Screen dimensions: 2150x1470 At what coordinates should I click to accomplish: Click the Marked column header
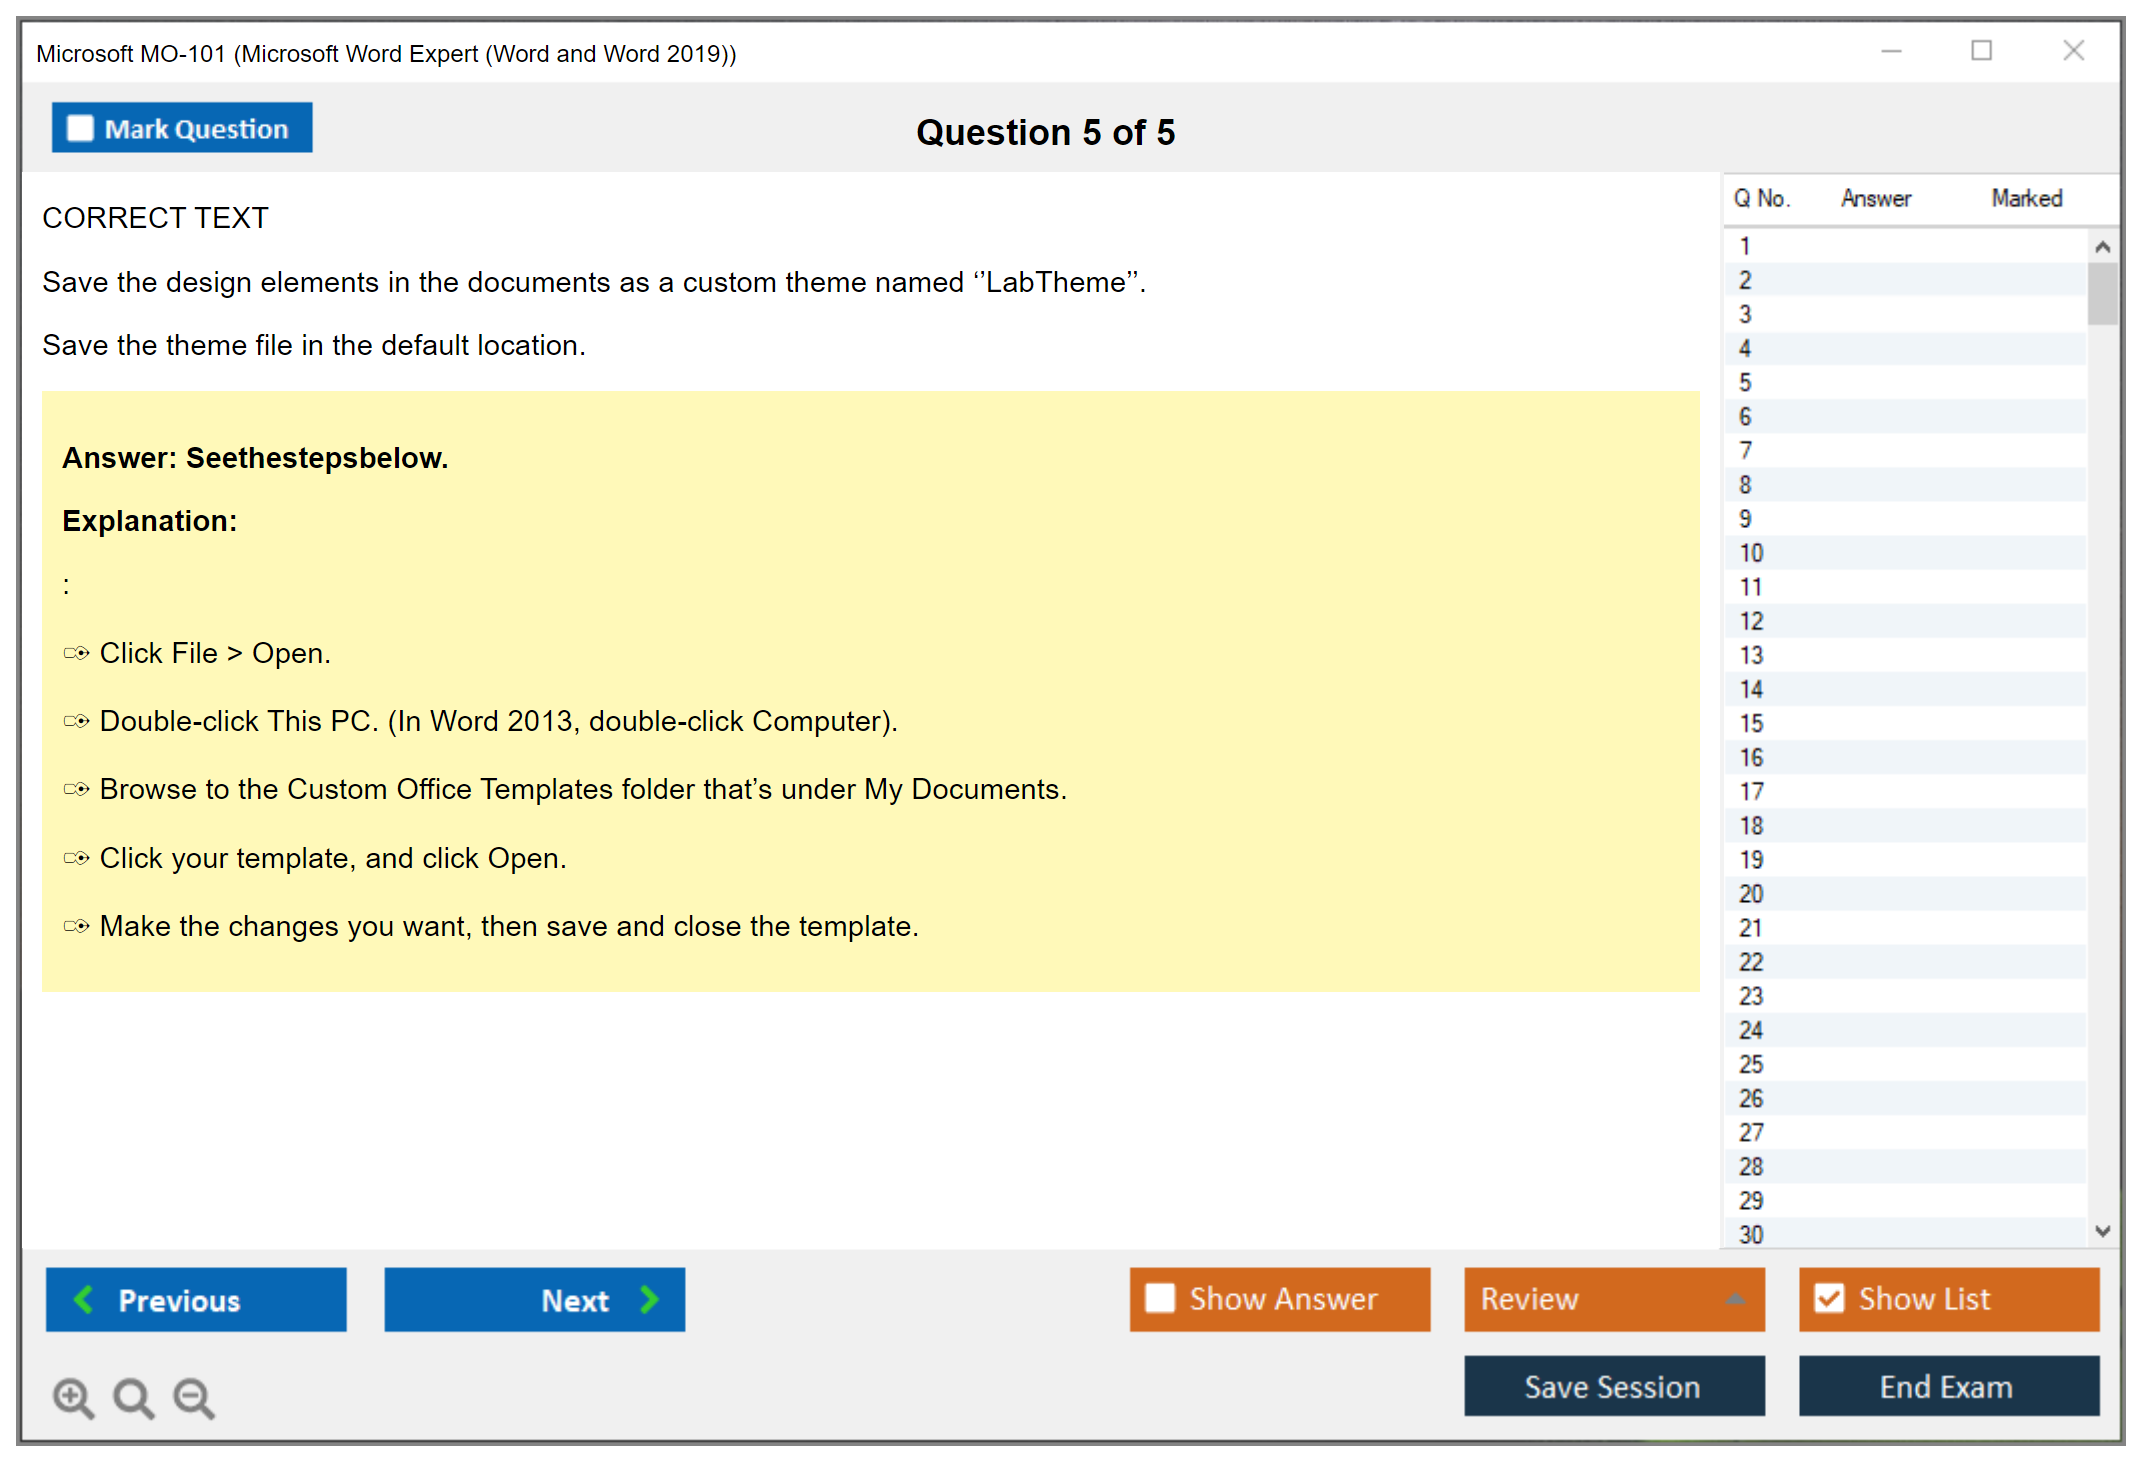(x=2026, y=198)
